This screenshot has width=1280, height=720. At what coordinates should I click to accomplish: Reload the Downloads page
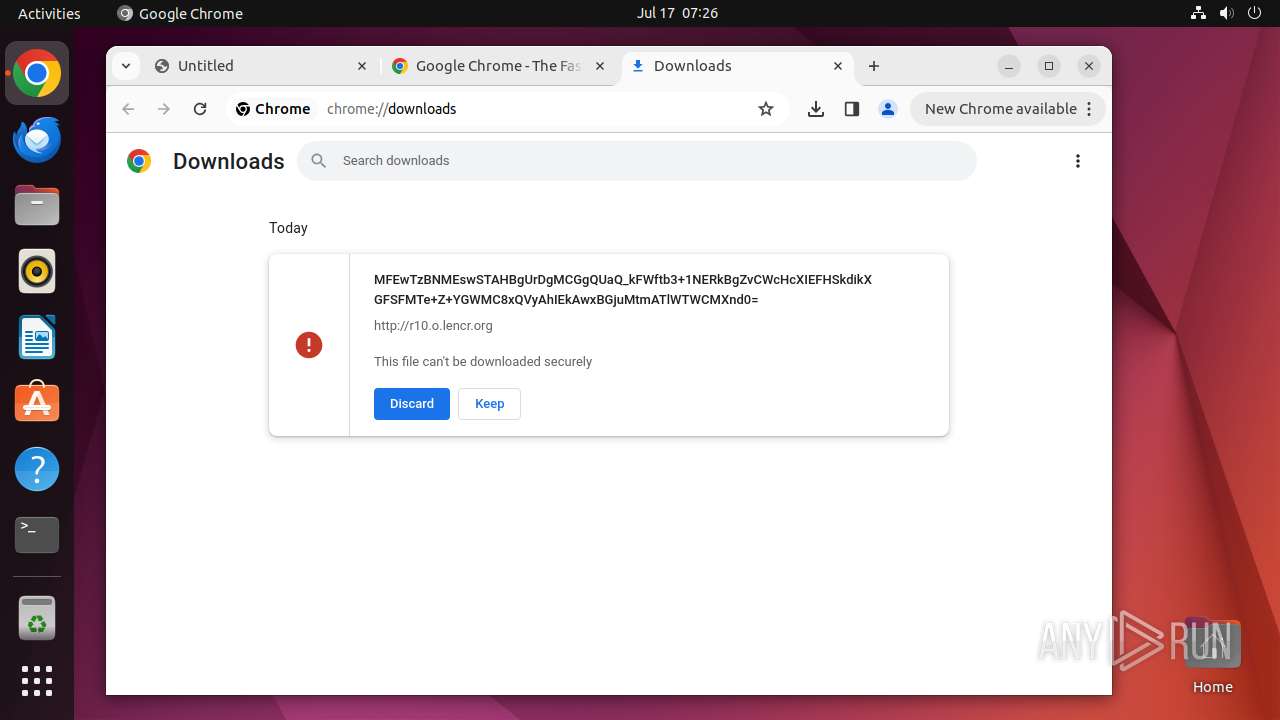point(200,109)
